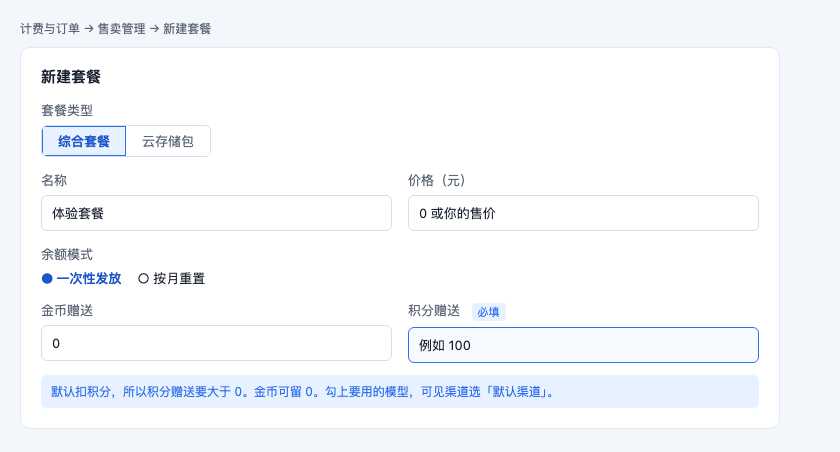Click the blue hint text starting 默认扣积分
This screenshot has width=840, height=452.
tap(303, 392)
